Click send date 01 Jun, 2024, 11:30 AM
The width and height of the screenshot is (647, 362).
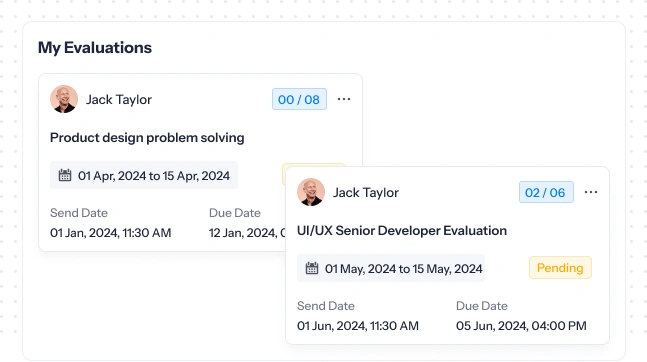pos(358,326)
